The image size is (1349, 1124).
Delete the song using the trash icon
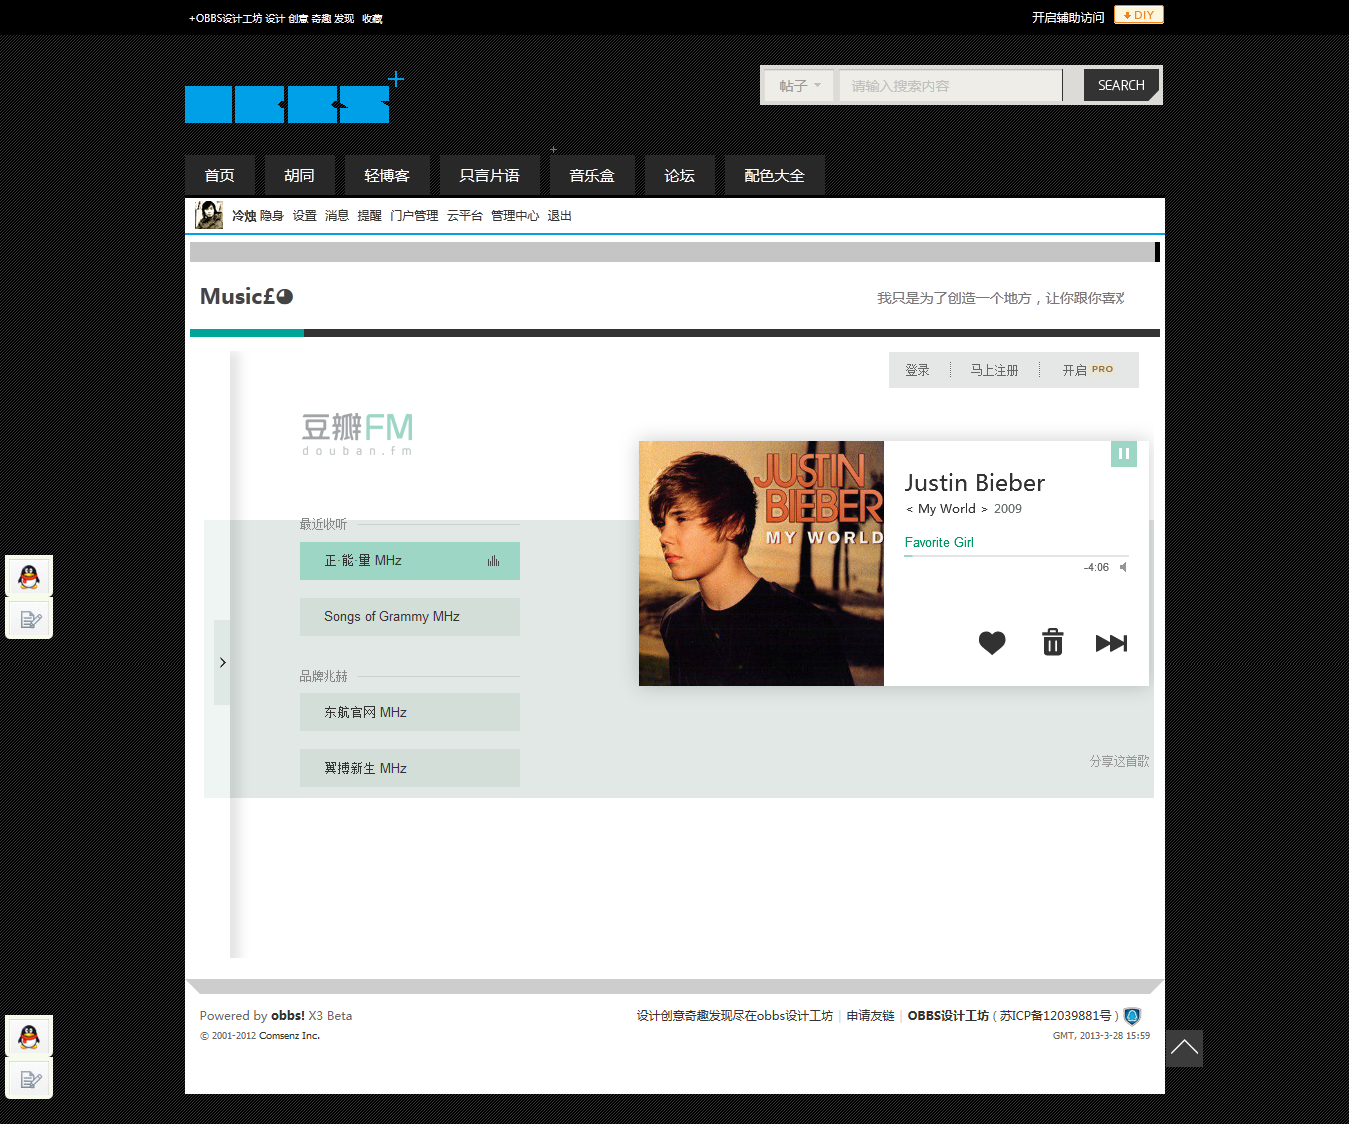[x=1053, y=642]
